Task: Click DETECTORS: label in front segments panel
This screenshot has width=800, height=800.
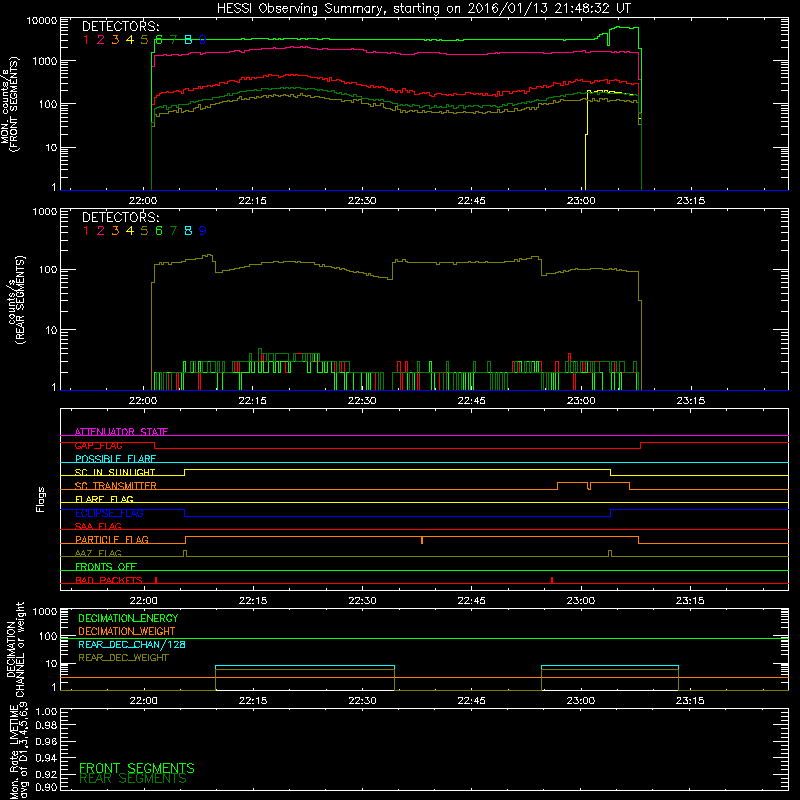Action: click(120, 27)
